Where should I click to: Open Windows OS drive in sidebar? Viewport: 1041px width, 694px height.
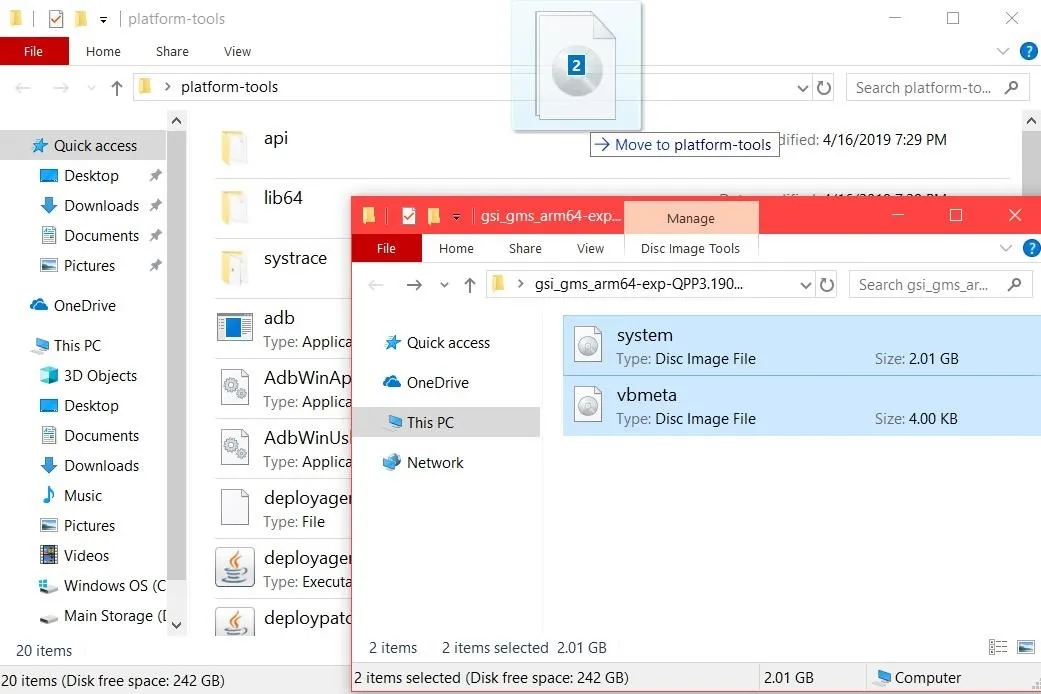click(102, 586)
